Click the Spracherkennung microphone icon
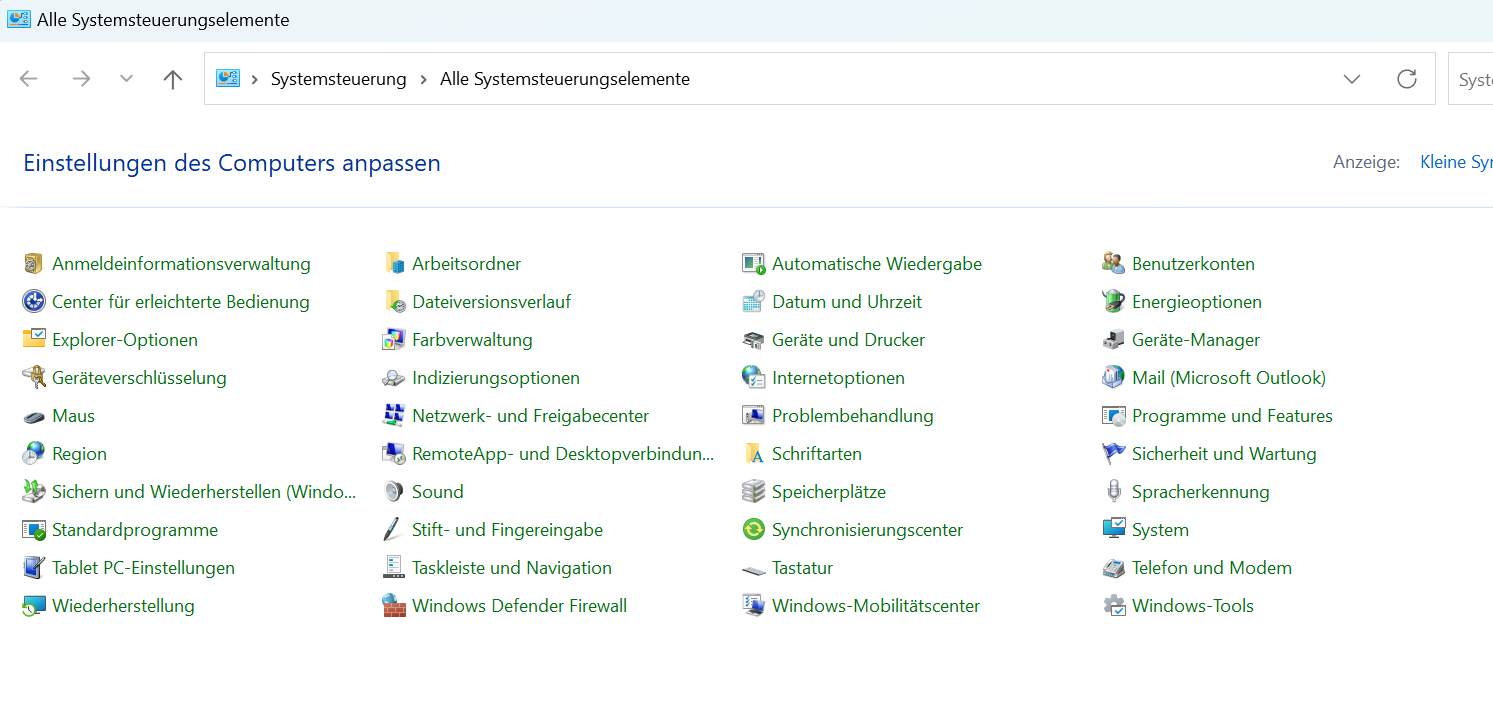 (x=1114, y=492)
